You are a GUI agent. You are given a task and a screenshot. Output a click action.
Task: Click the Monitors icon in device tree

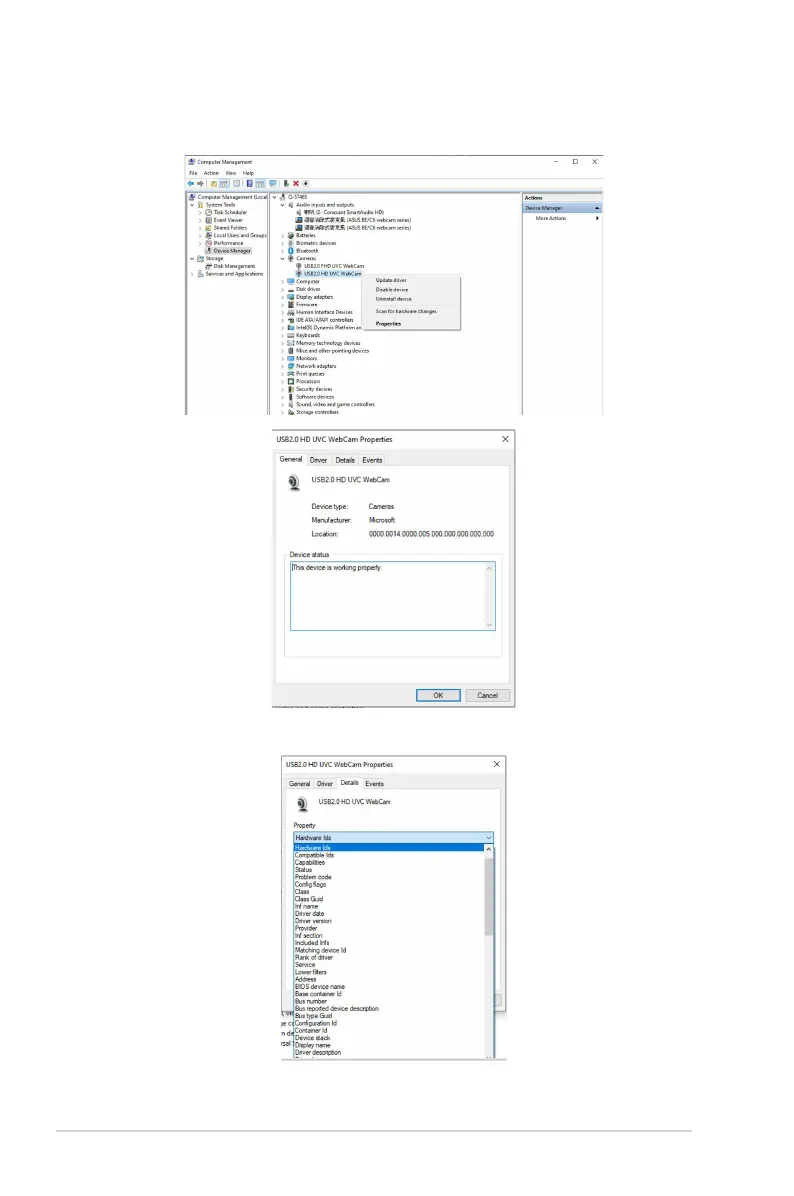pyautogui.click(x=291, y=358)
